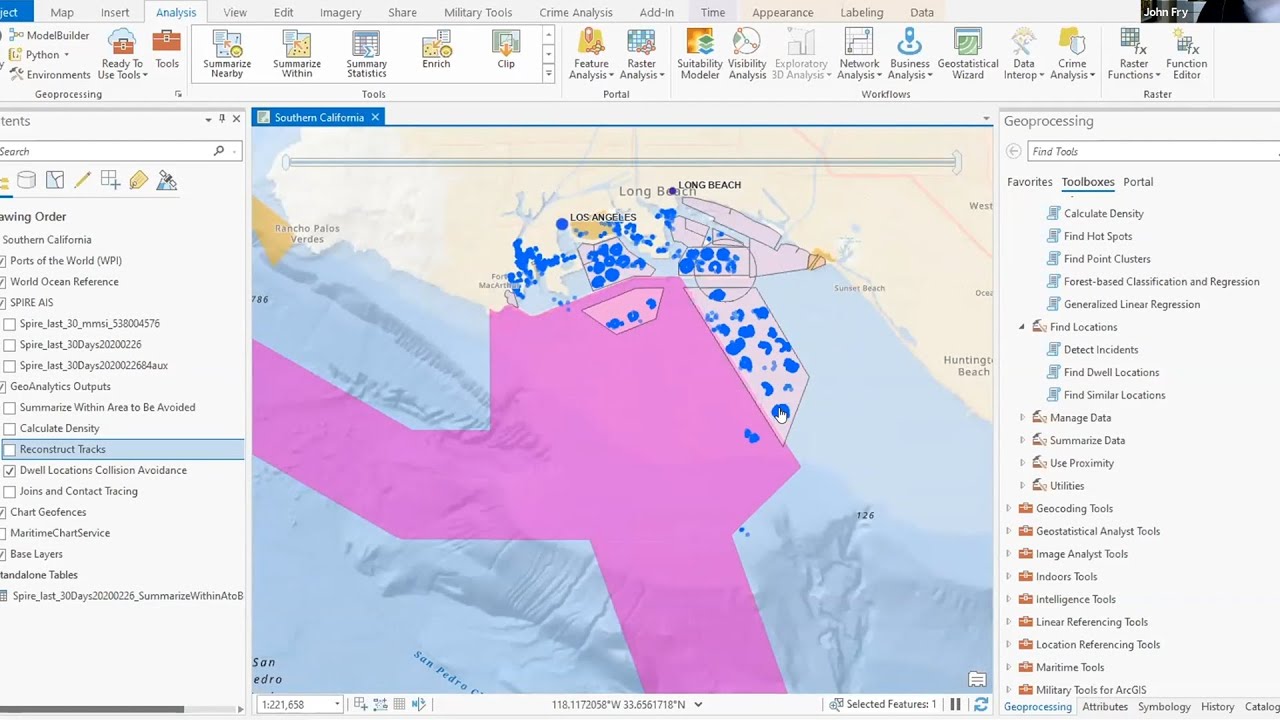Image resolution: width=1280 pixels, height=720 pixels.
Task: Enable Calculate Density layer
Action: (10, 429)
